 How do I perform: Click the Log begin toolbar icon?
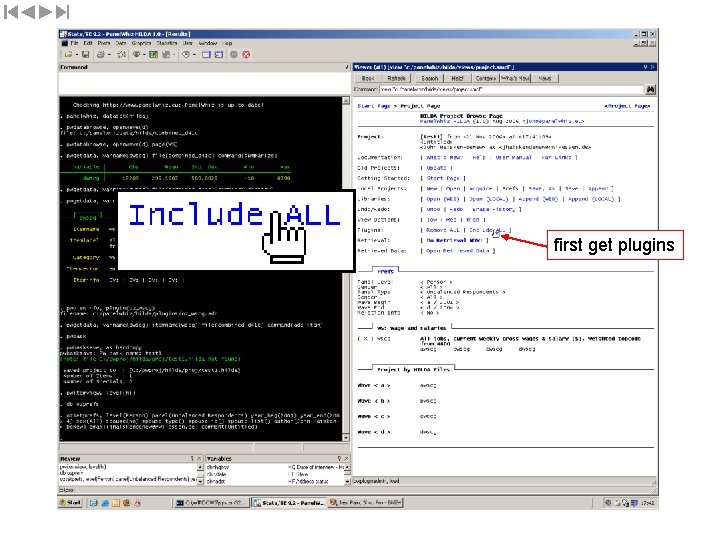[122, 55]
